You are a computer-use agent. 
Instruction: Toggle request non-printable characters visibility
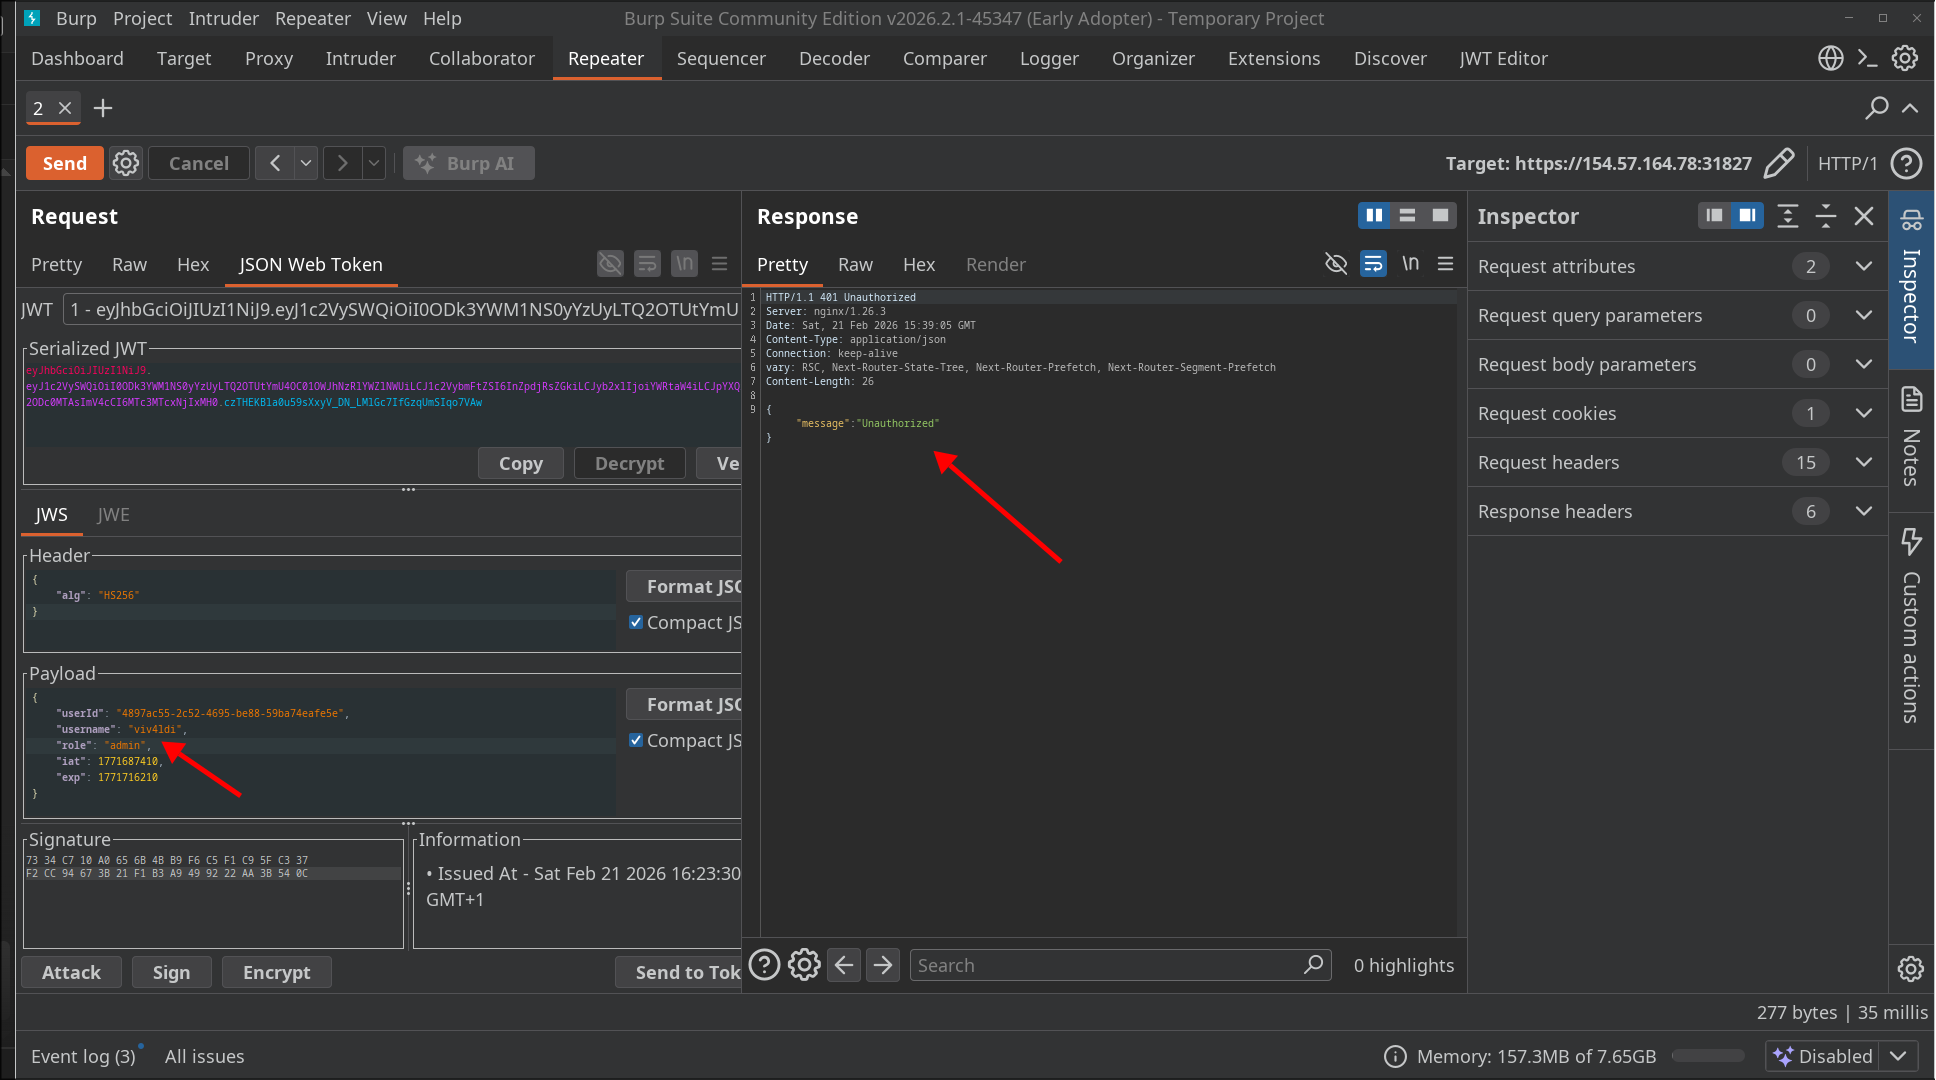click(610, 264)
